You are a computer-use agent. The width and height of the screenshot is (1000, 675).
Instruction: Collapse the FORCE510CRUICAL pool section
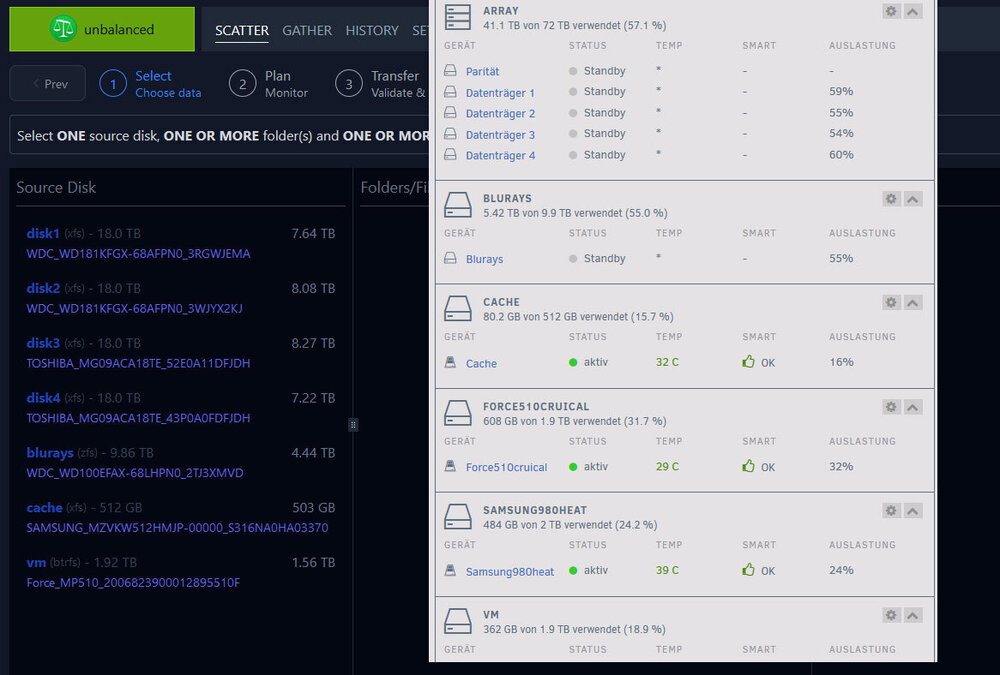click(913, 406)
